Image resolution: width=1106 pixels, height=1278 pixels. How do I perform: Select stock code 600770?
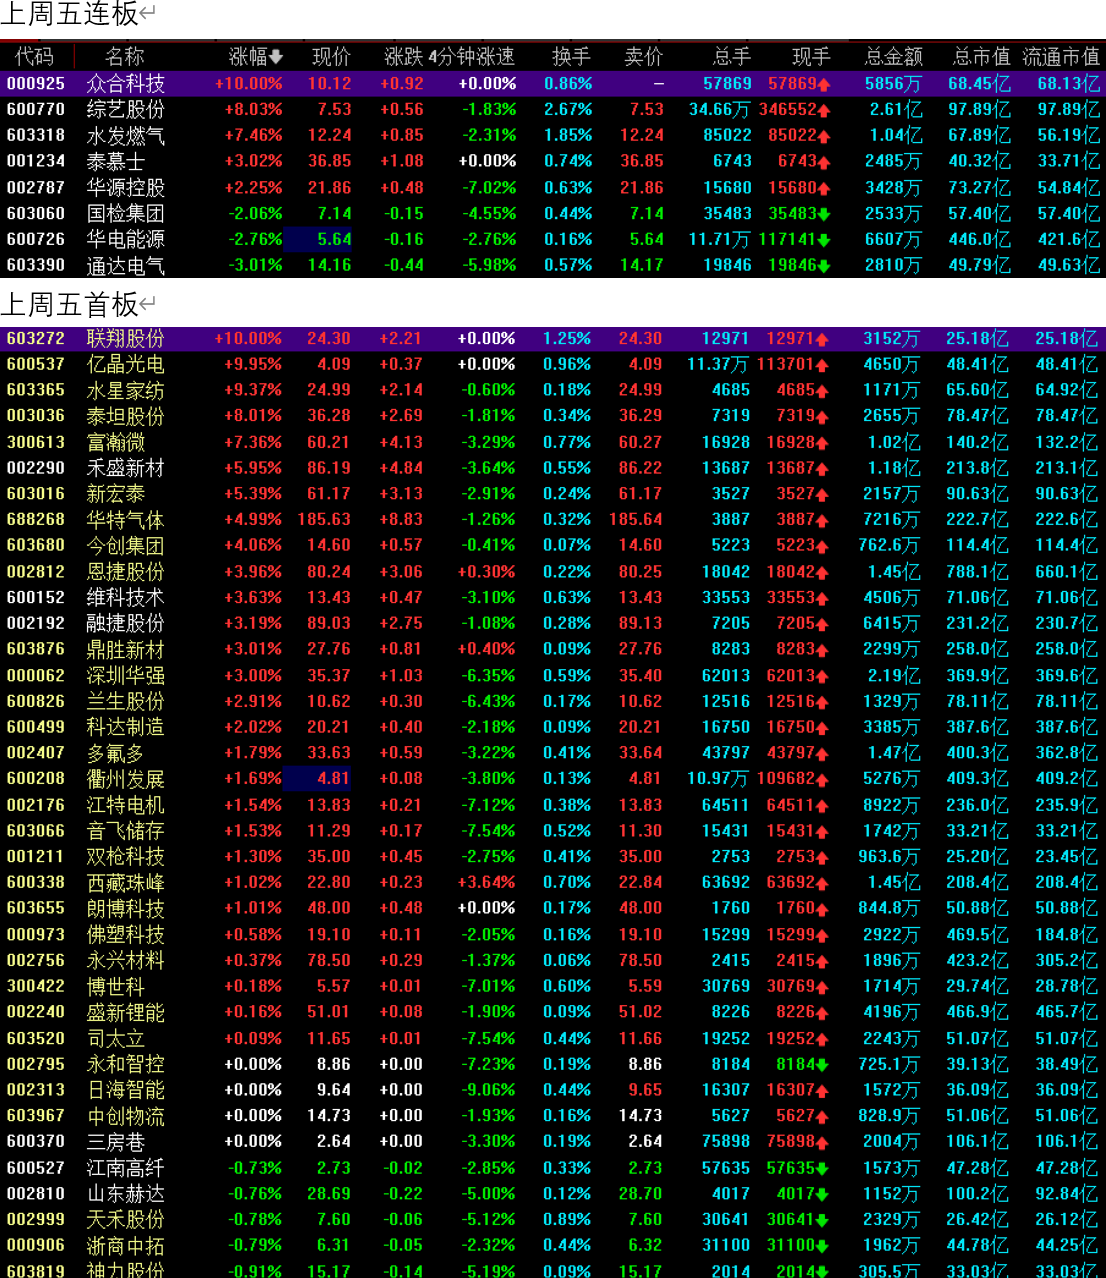pyautogui.click(x=36, y=109)
